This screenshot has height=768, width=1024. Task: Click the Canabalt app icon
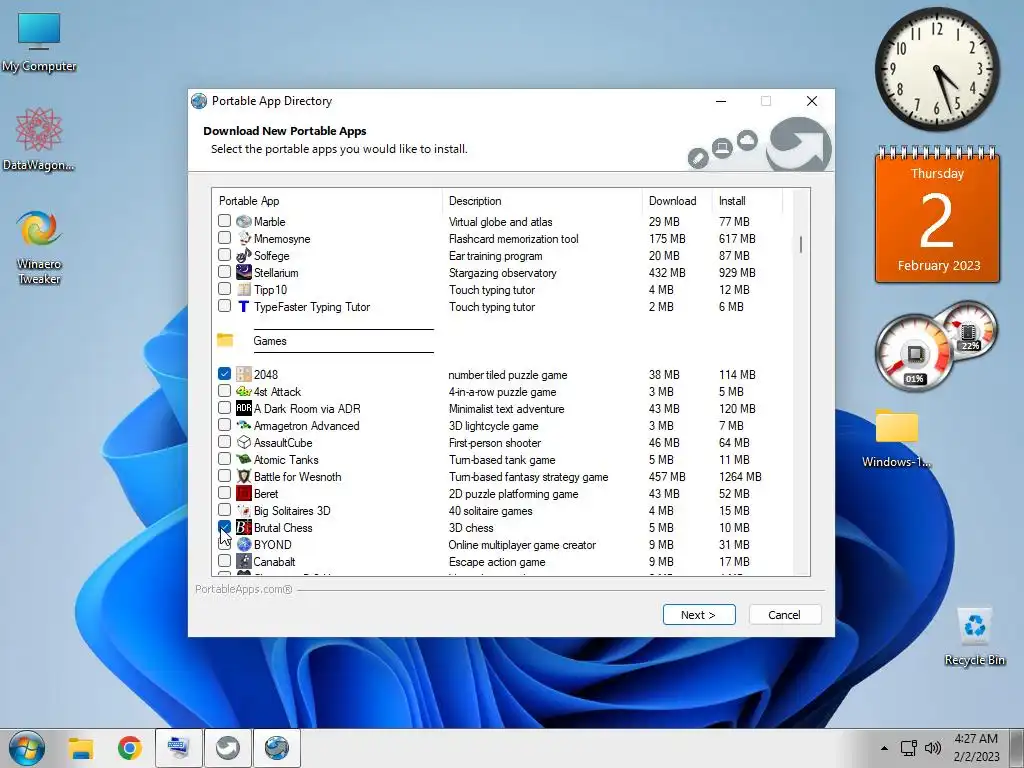click(244, 561)
